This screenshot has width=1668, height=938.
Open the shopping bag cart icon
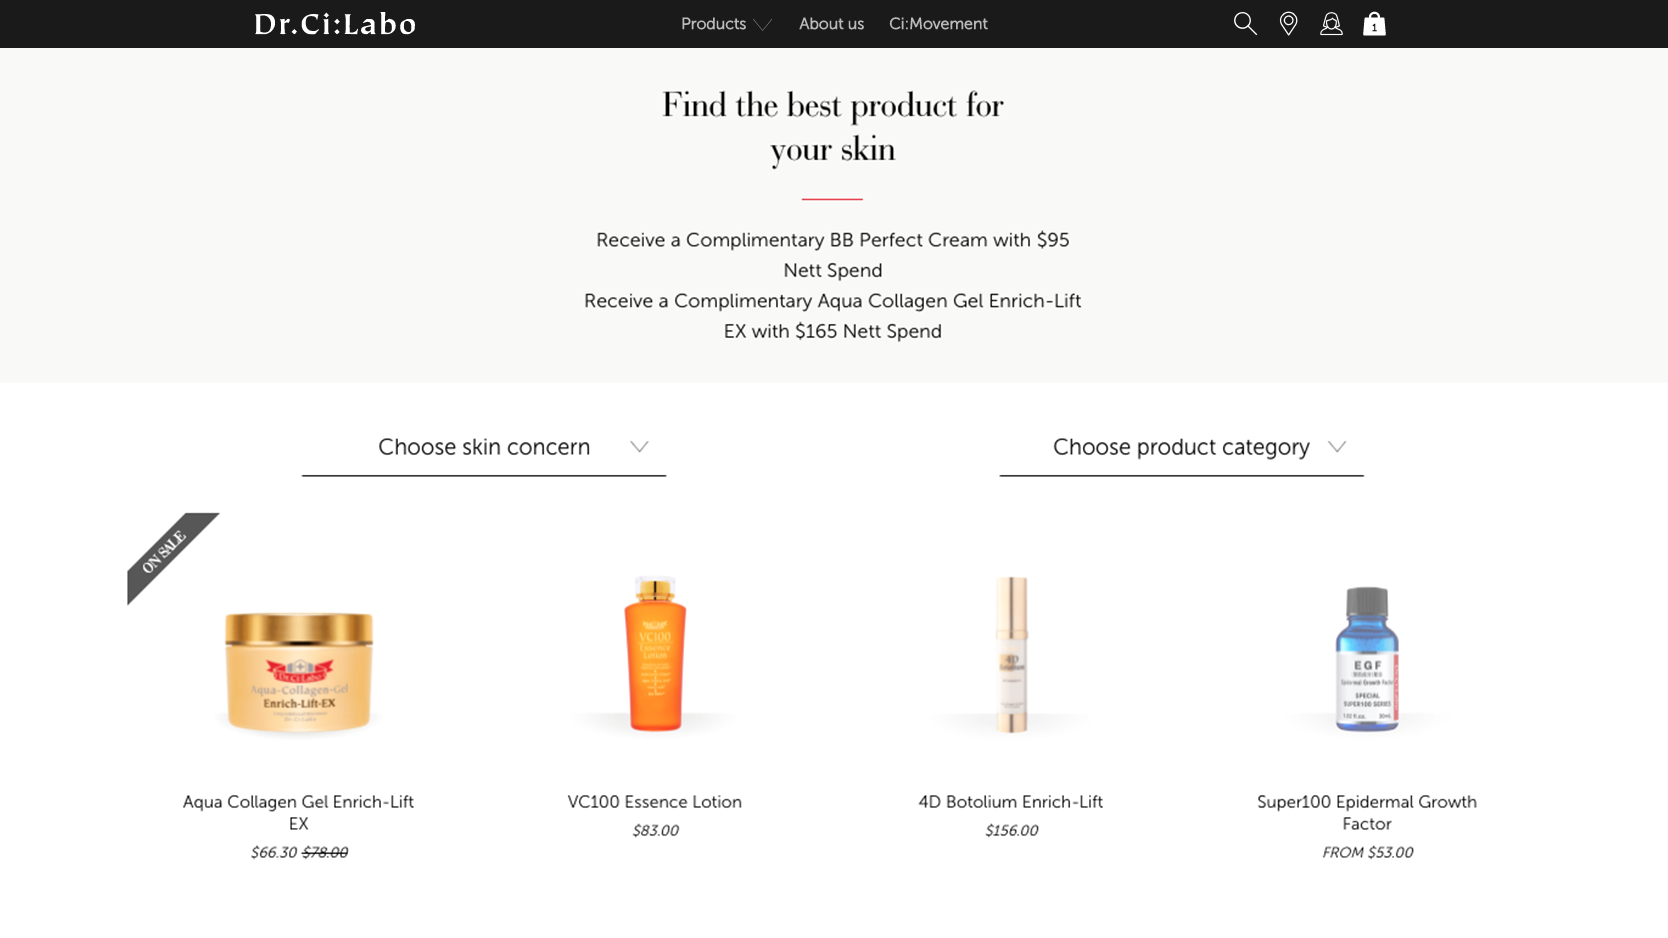(1374, 24)
